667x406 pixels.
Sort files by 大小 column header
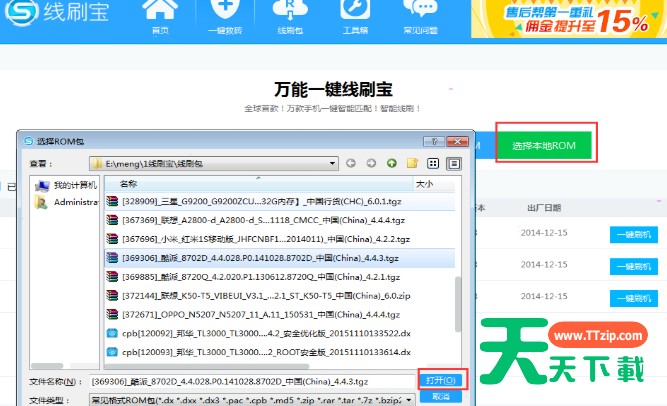pyautogui.click(x=435, y=184)
